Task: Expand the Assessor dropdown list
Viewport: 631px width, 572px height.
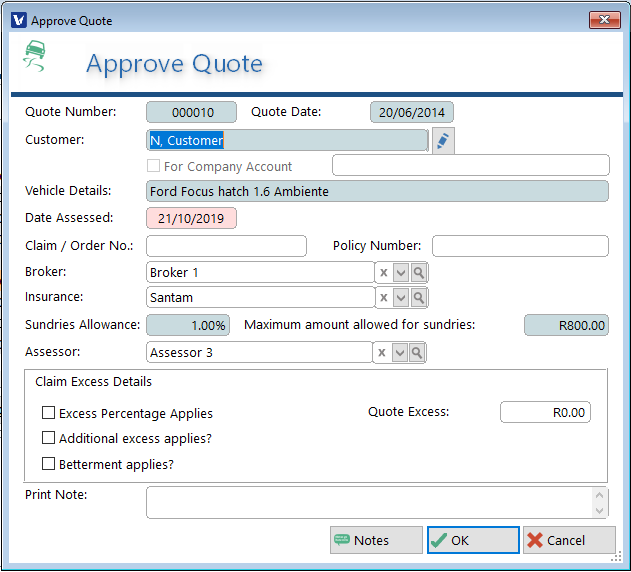Action: [x=400, y=353]
